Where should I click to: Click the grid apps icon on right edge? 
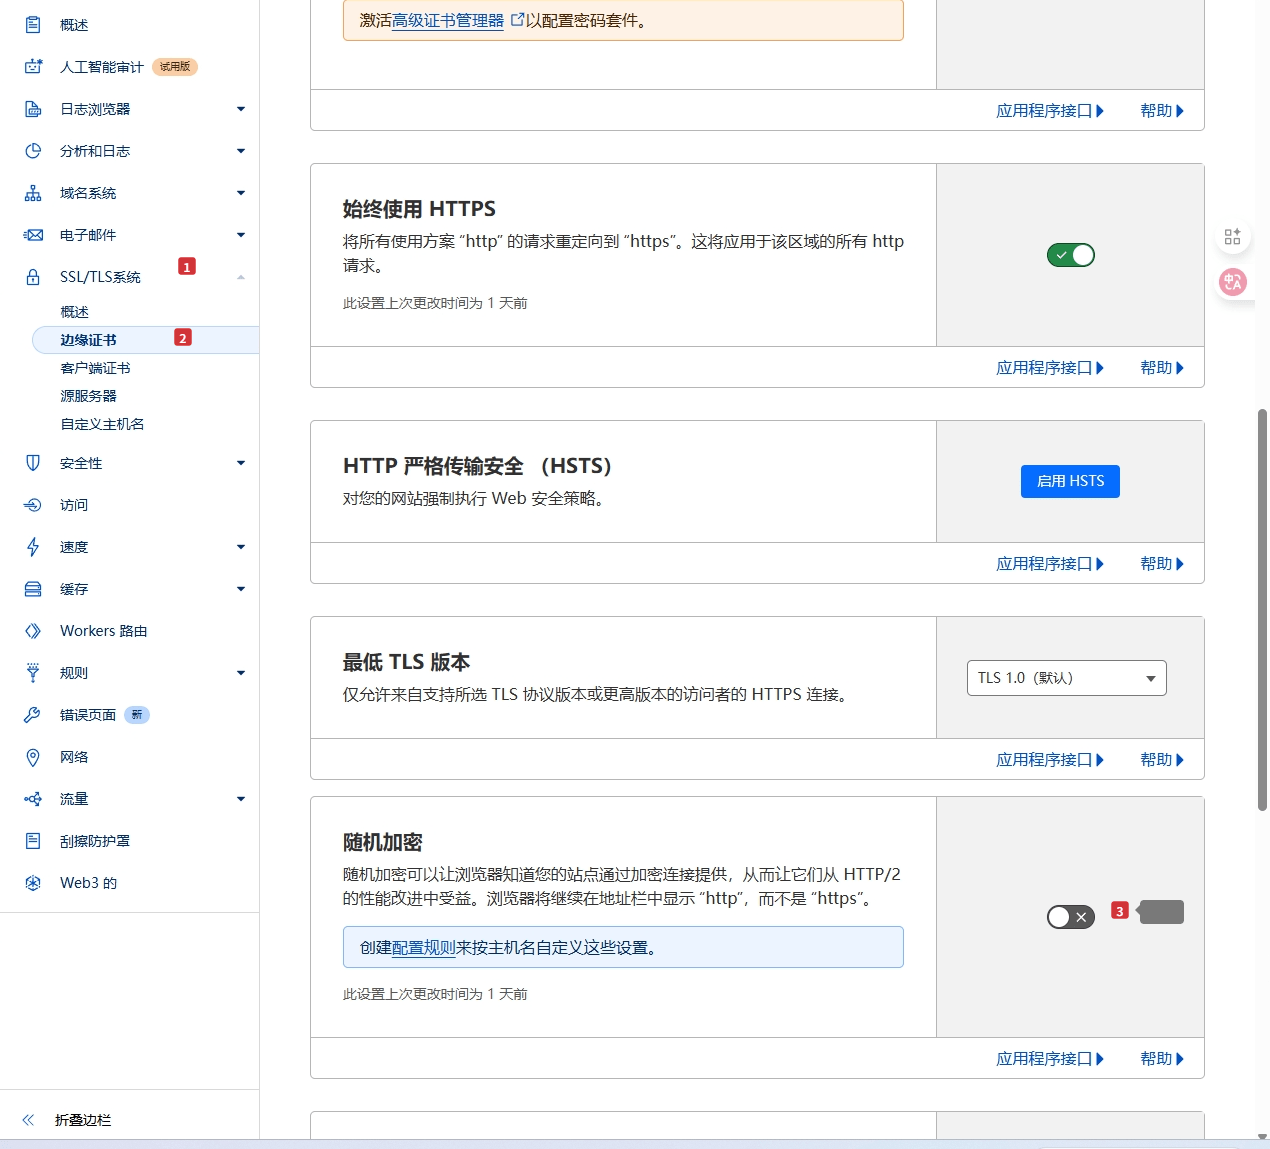pos(1232,236)
